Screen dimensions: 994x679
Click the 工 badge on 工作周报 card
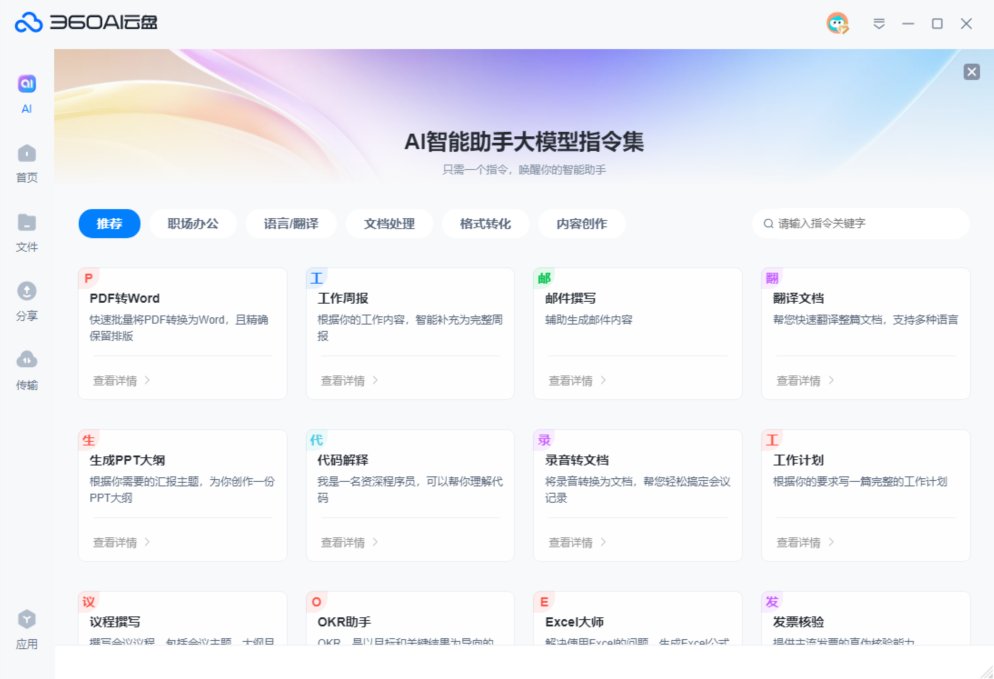(x=316, y=278)
